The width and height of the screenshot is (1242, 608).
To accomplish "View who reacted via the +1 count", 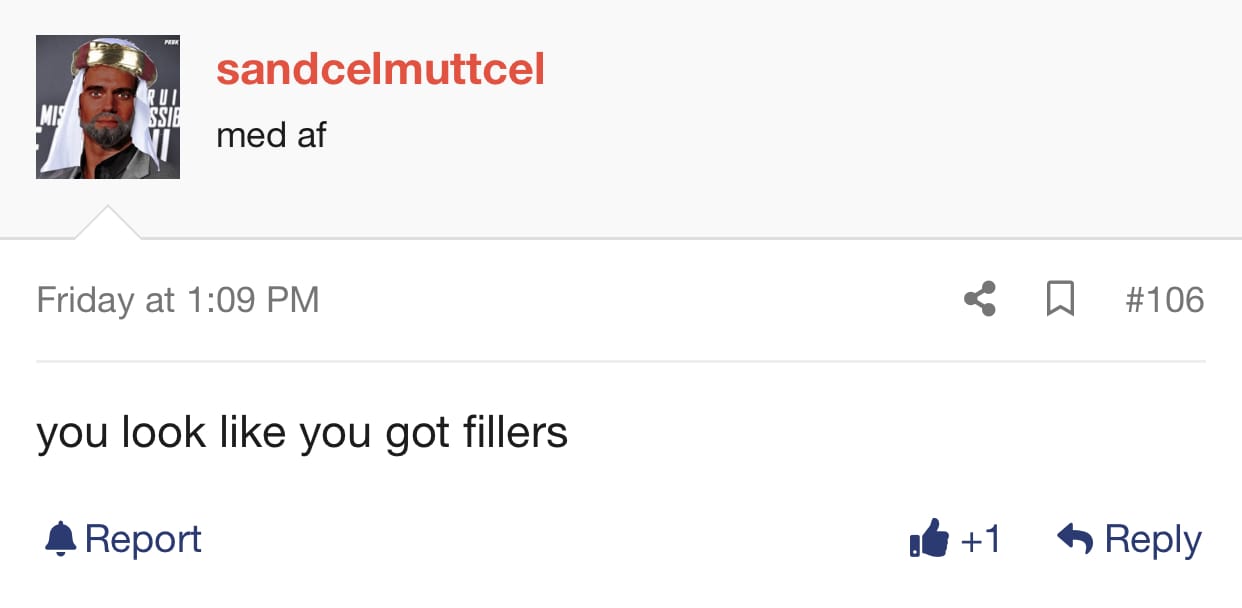I will [x=980, y=539].
